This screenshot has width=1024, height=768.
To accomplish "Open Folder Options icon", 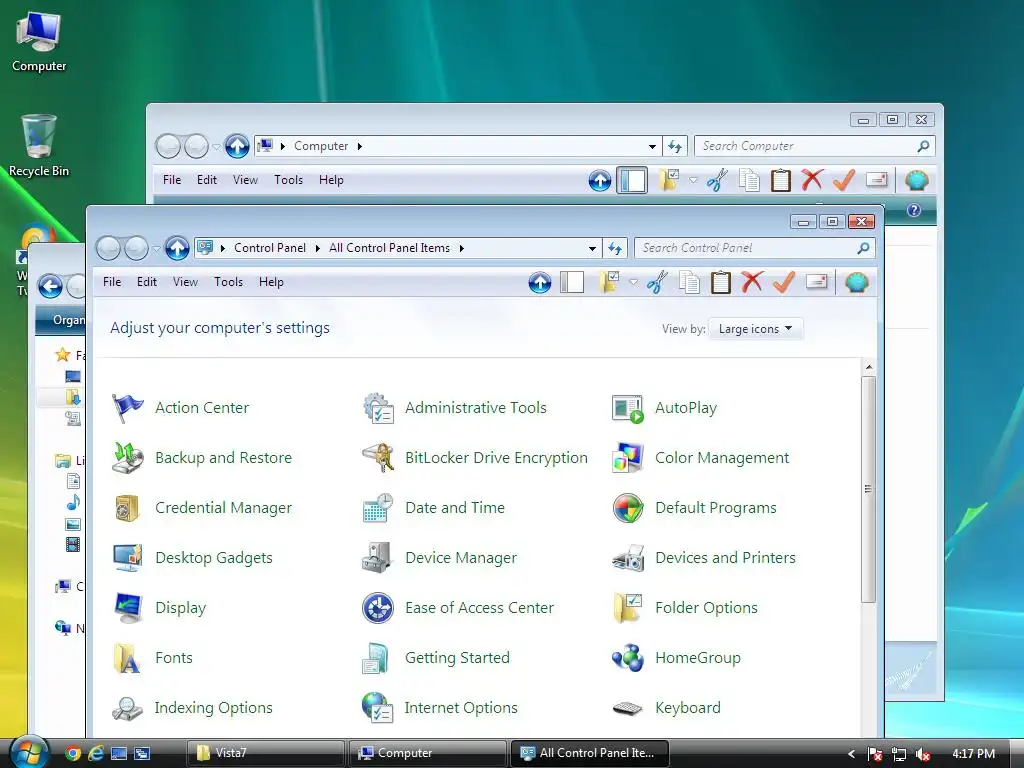I will (628, 608).
